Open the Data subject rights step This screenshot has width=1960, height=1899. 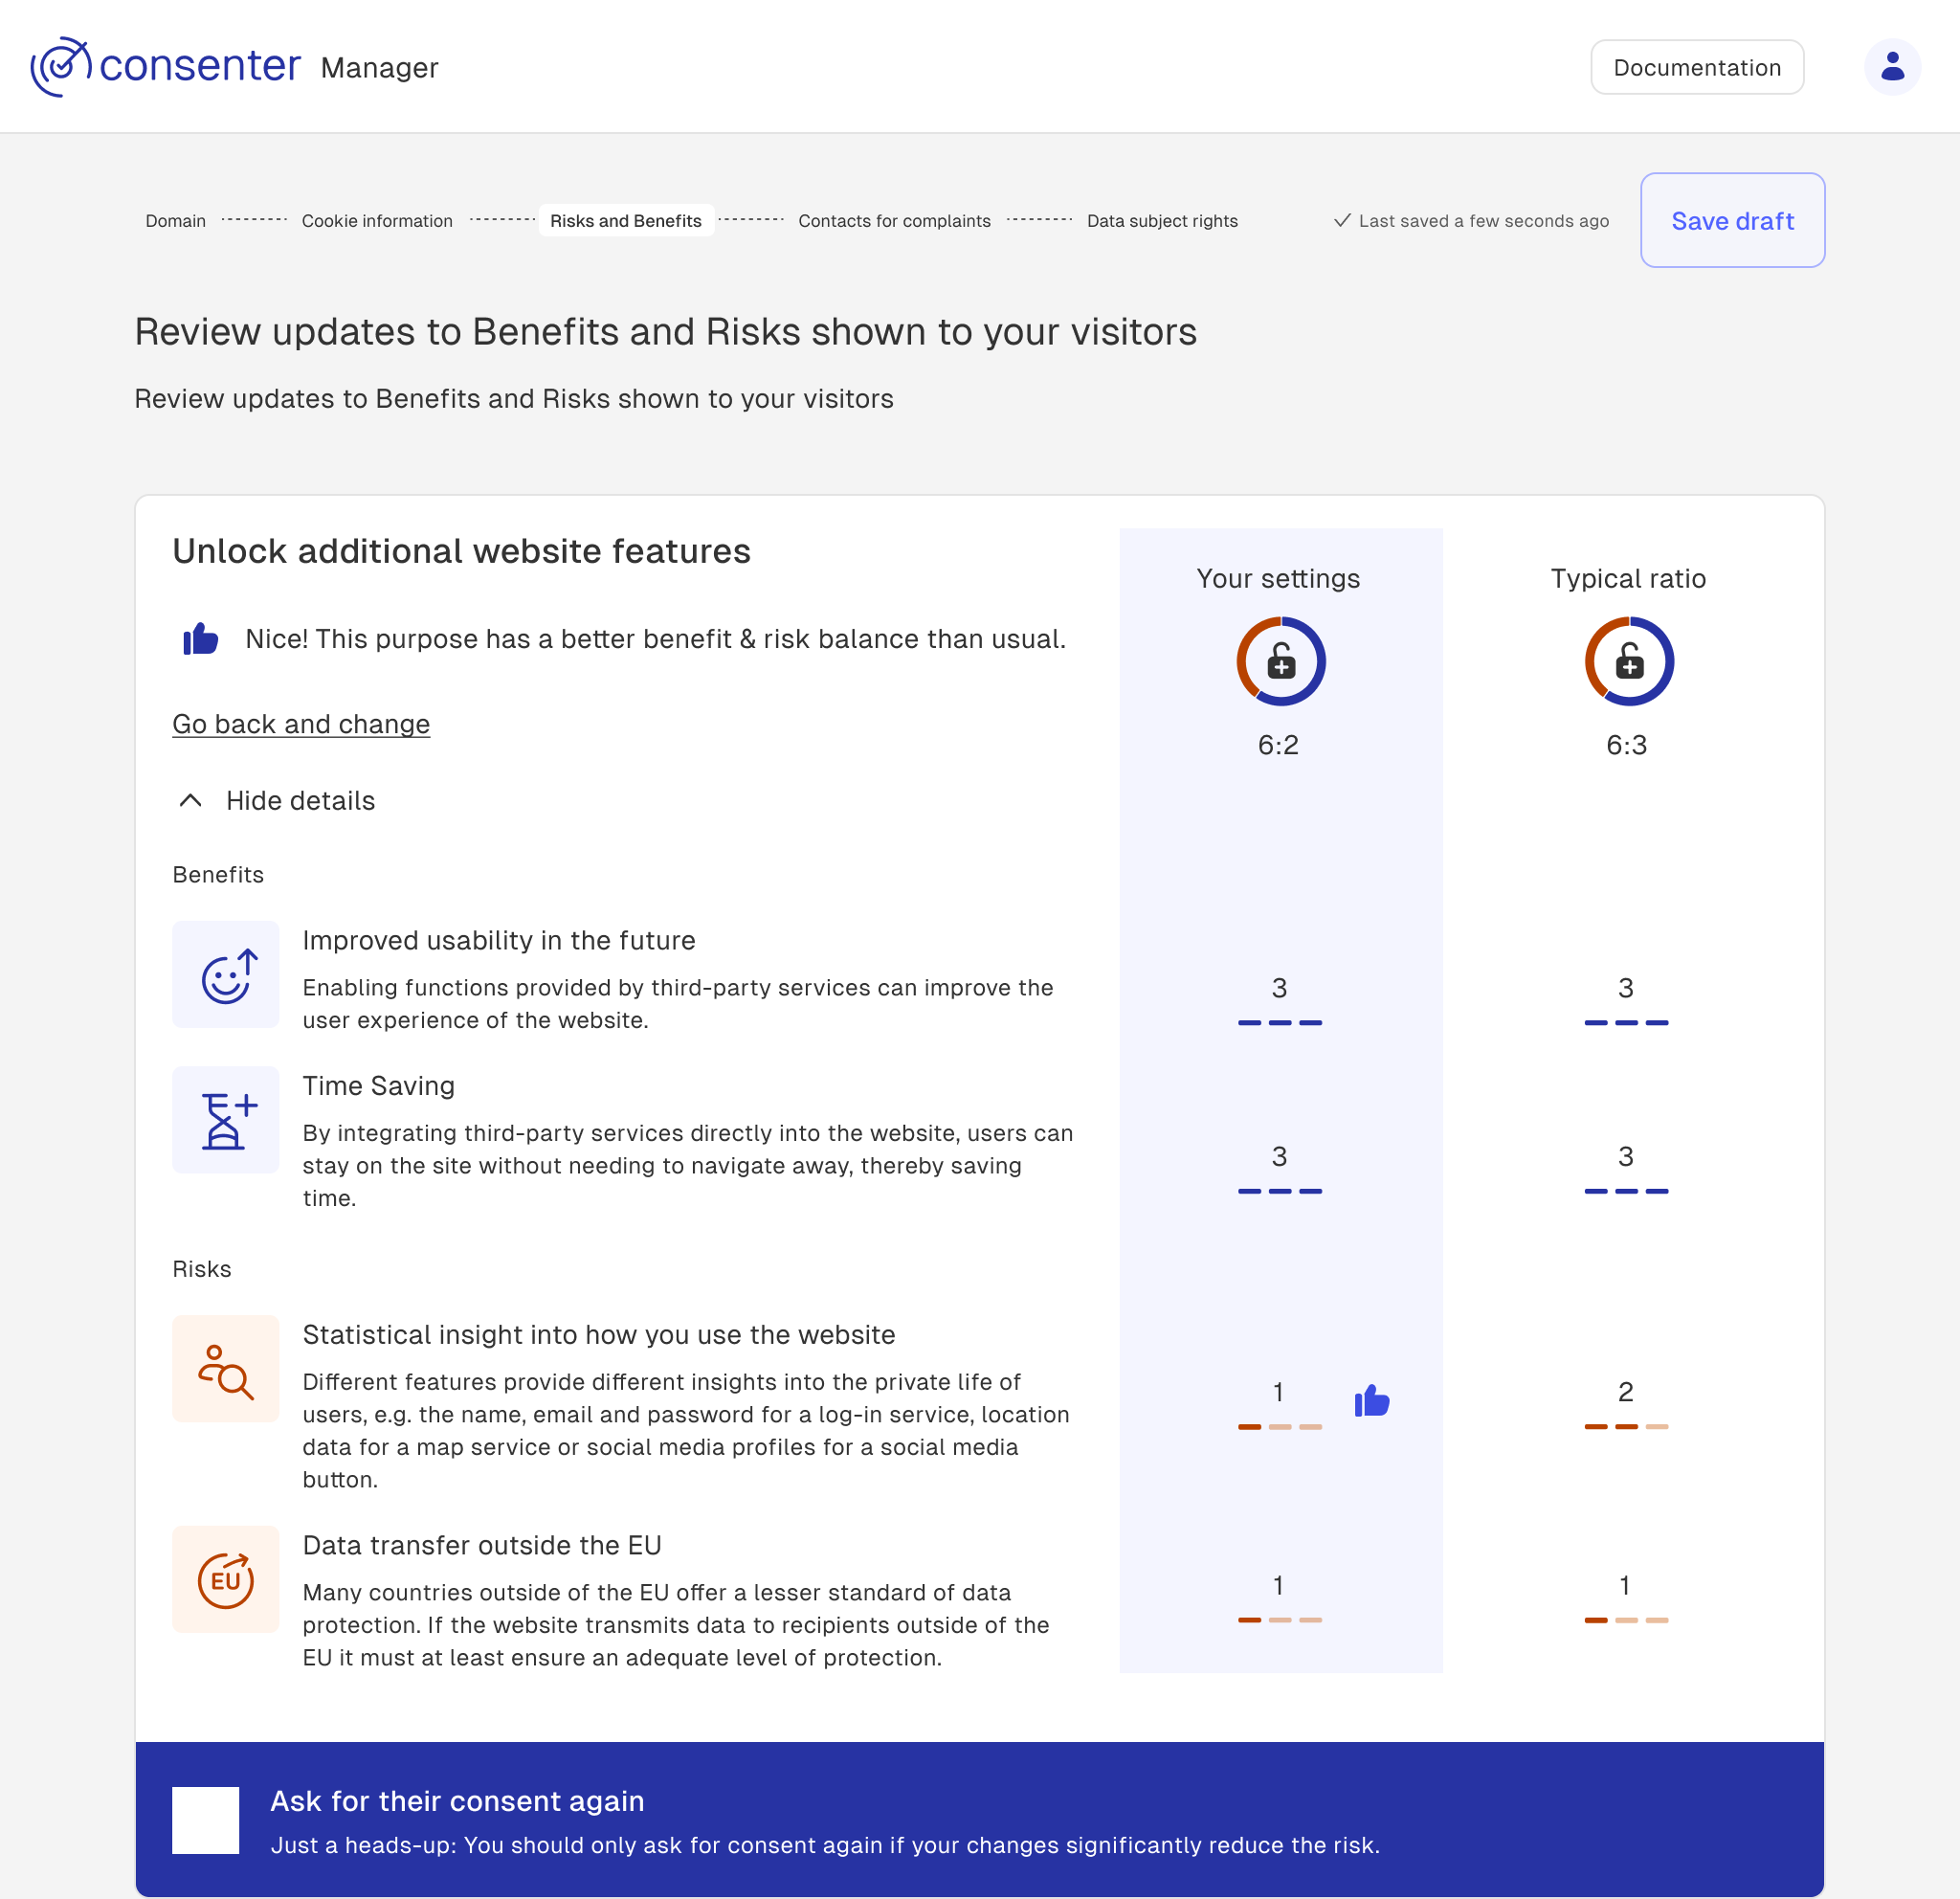click(1162, 221)
